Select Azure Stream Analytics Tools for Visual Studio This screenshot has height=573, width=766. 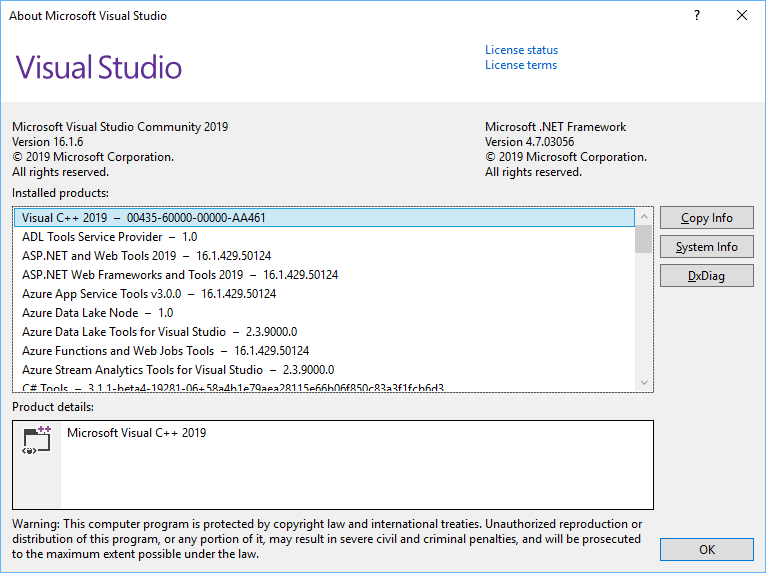pyautogui.click(x=324, y=370)
